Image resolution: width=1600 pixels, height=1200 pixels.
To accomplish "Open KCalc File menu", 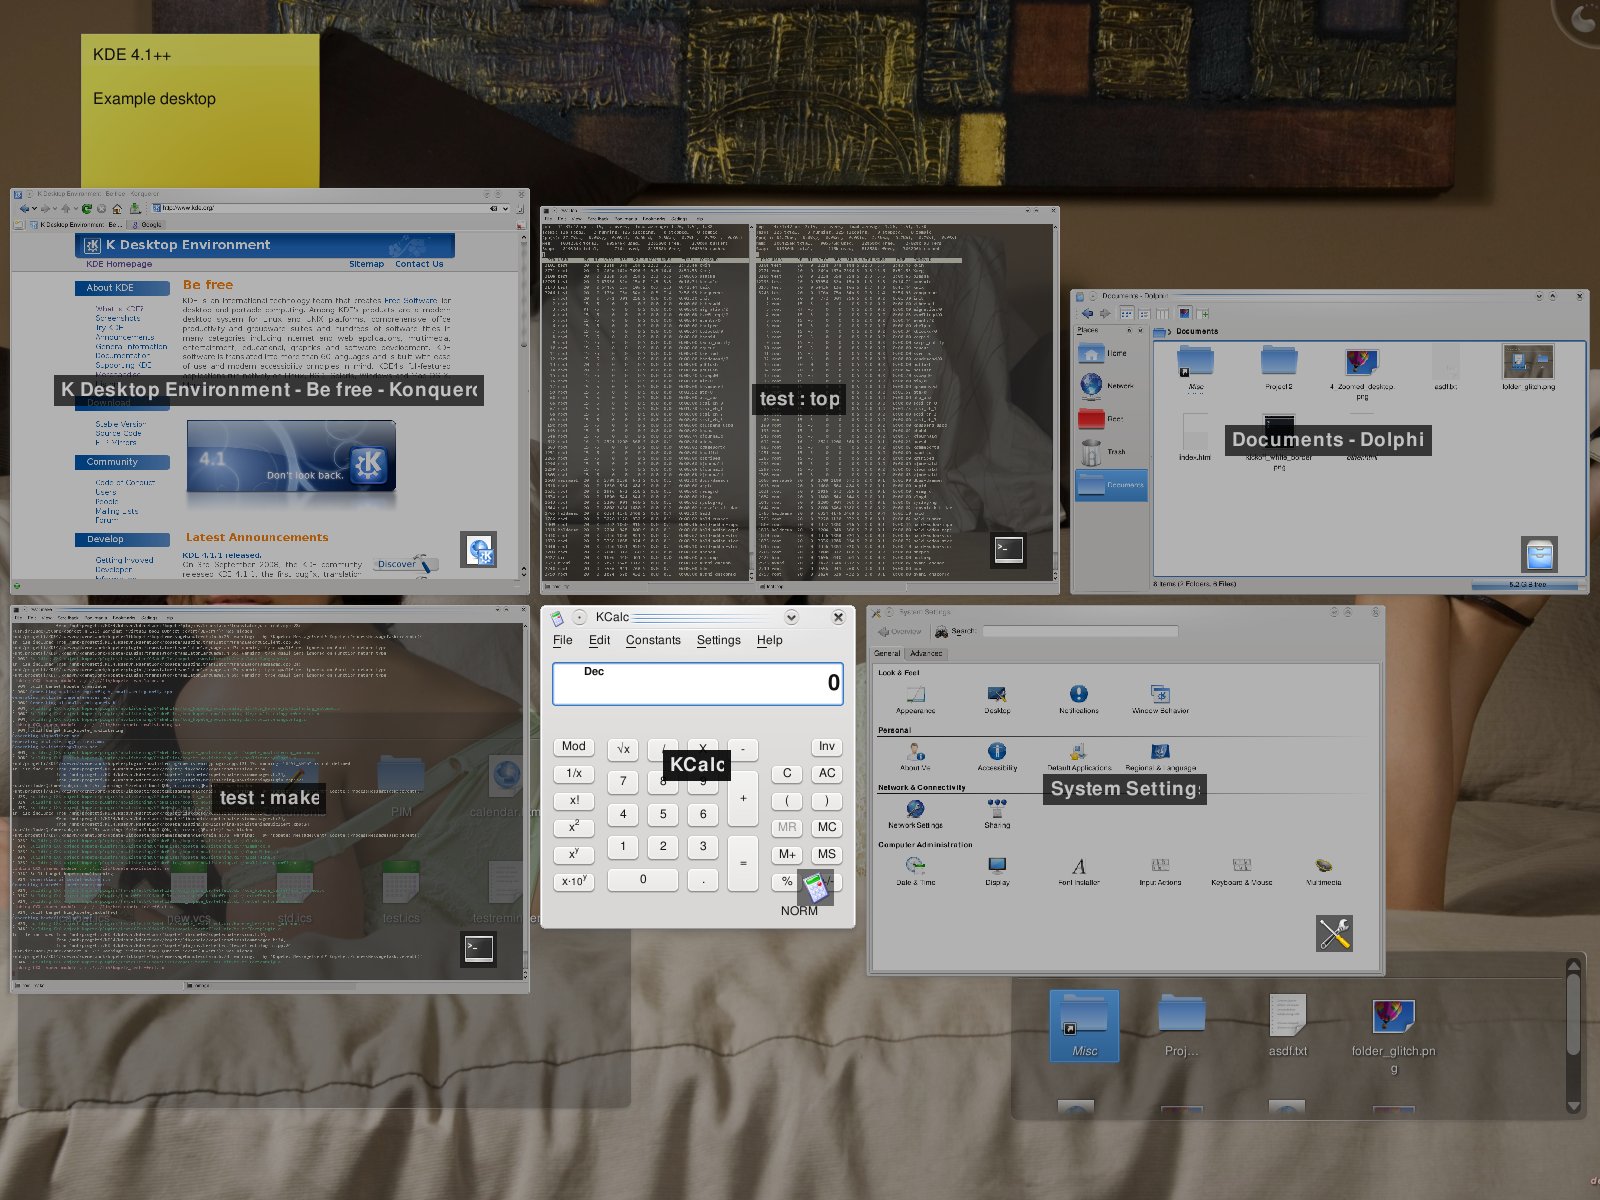I will (563, 640).
